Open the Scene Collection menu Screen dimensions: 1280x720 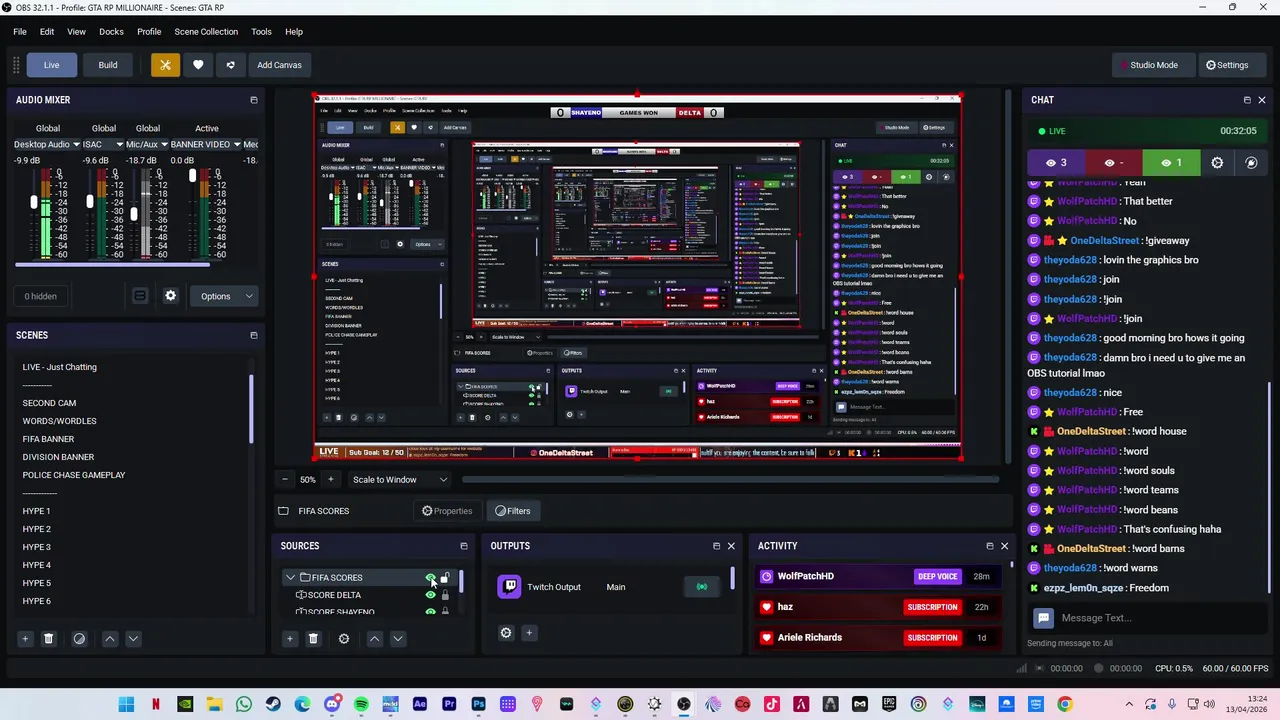coord(206,32)
